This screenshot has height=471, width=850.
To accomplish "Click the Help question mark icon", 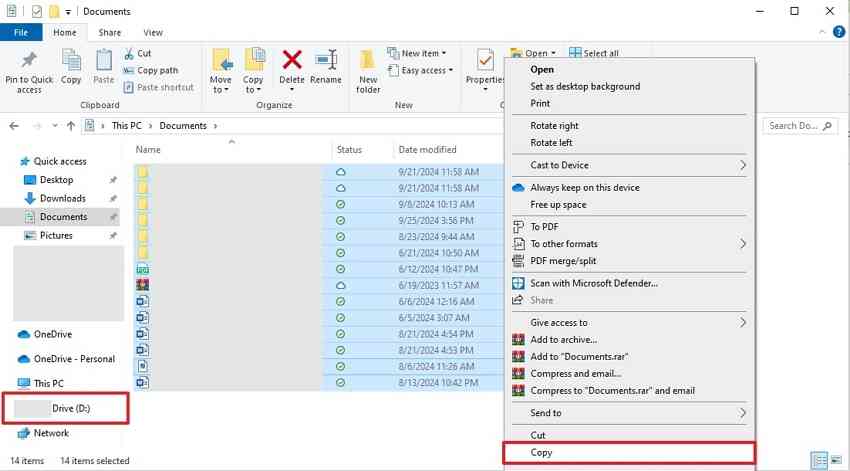I will pyautogui.click(x=839, y=32).
